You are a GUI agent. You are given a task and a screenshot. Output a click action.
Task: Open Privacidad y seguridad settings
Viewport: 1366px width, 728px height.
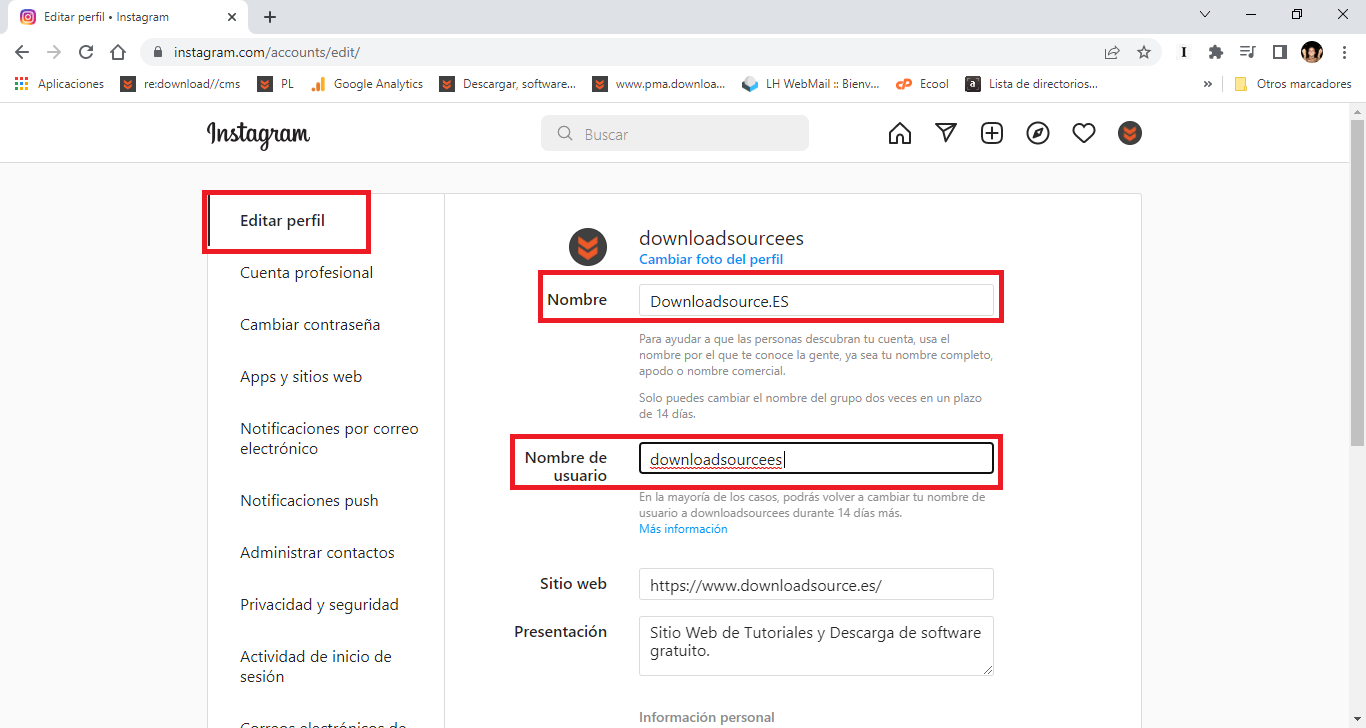coord(319,605)
